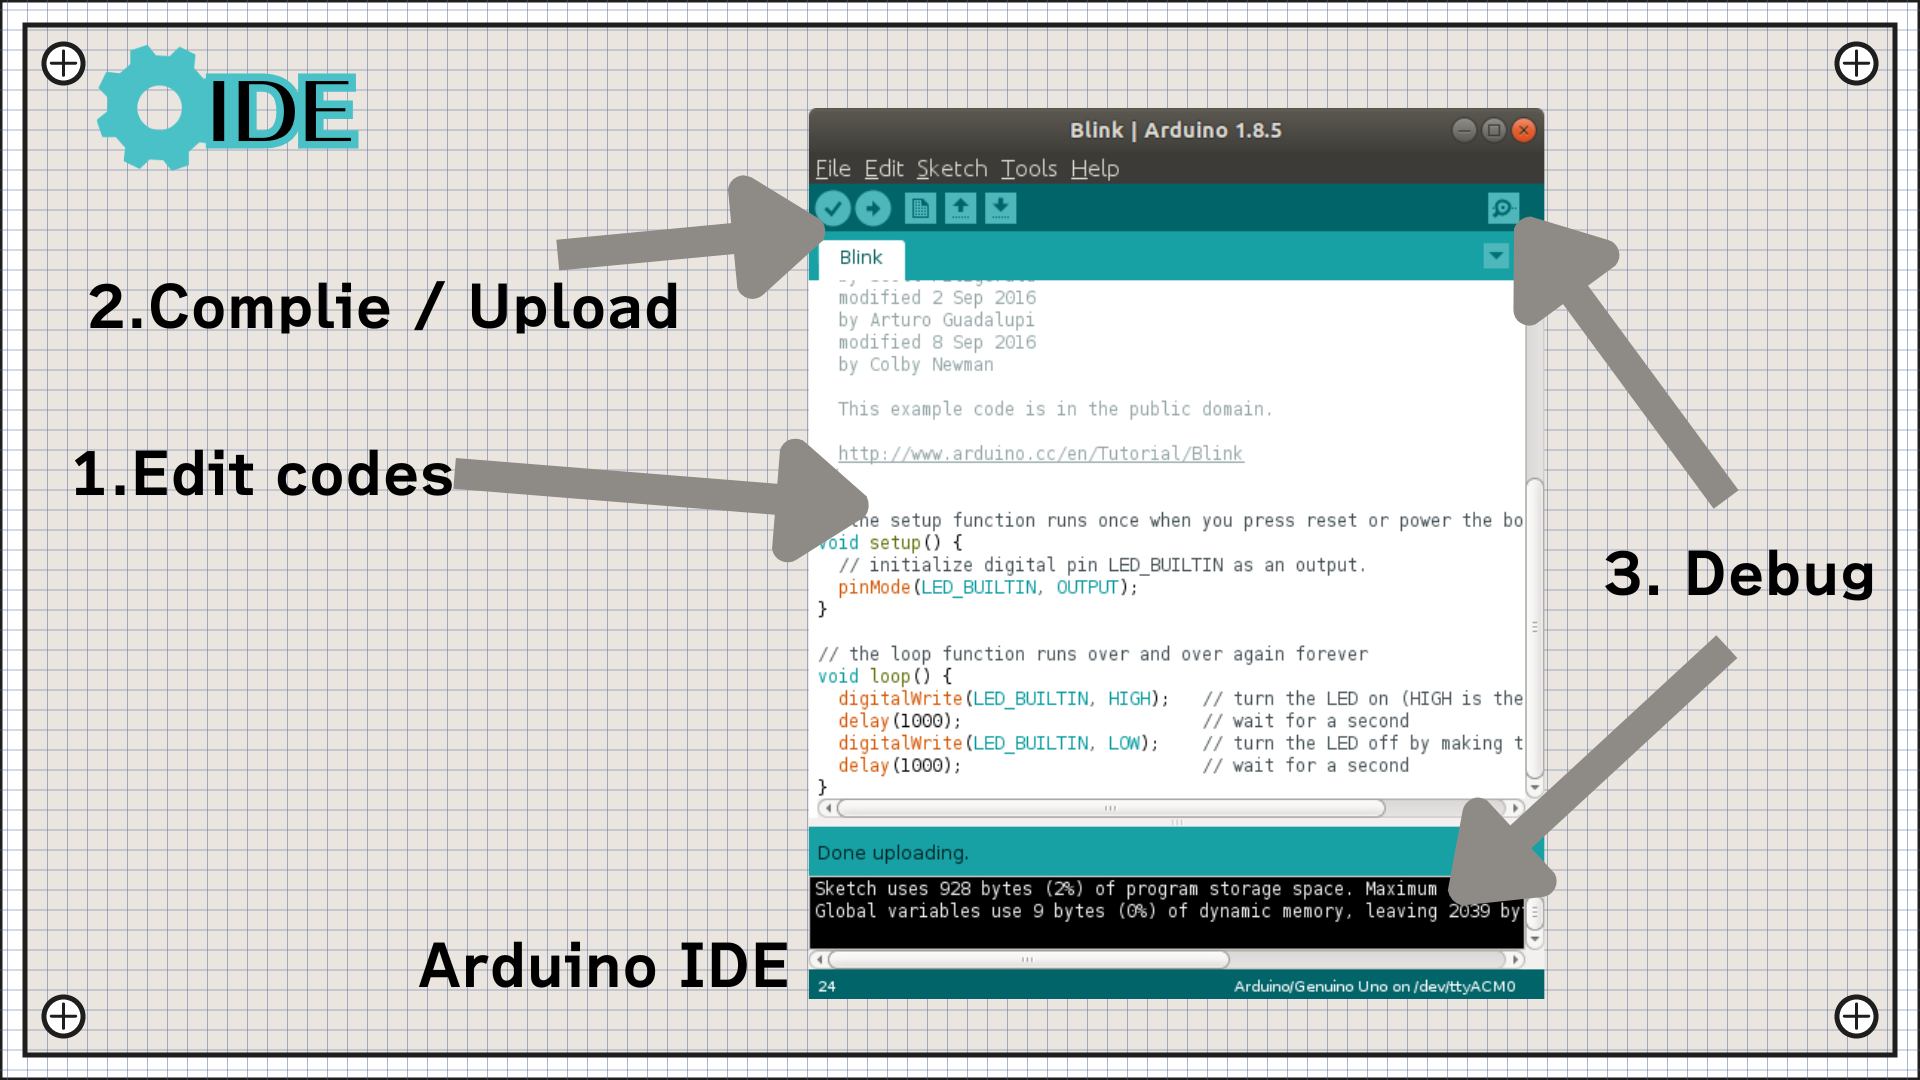Close the Arduino window
This screenshot has width=1920, height=1080.
1524,130
